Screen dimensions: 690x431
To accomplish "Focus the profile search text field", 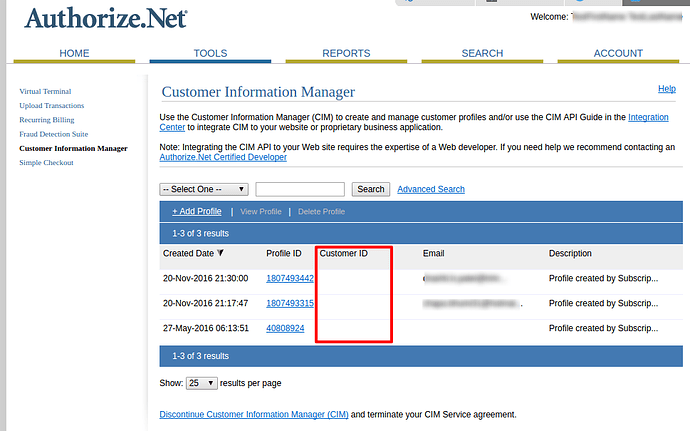I will pyautogui.click(x=300, y=189).
